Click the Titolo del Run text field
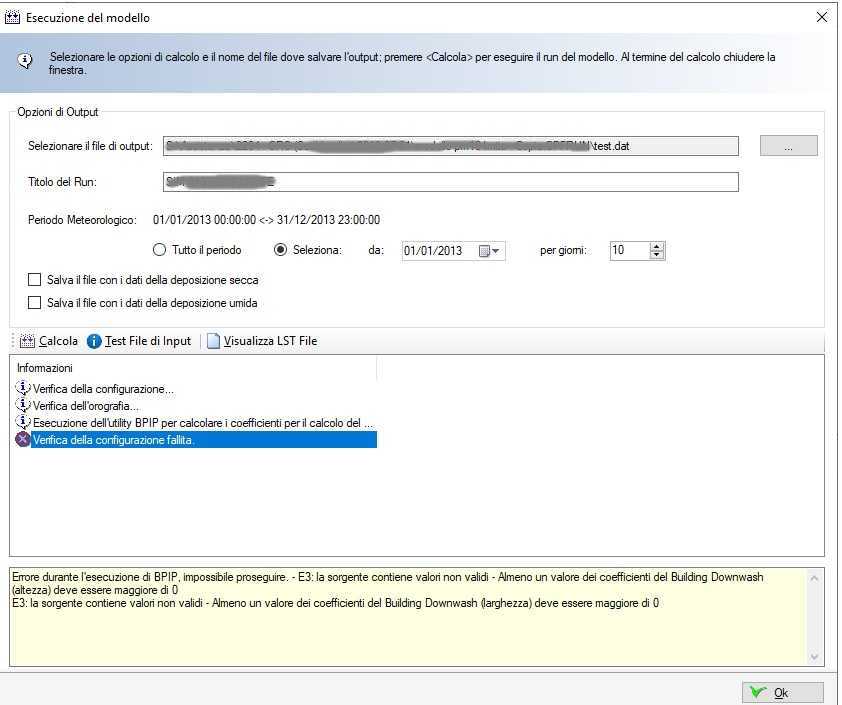 450,182
